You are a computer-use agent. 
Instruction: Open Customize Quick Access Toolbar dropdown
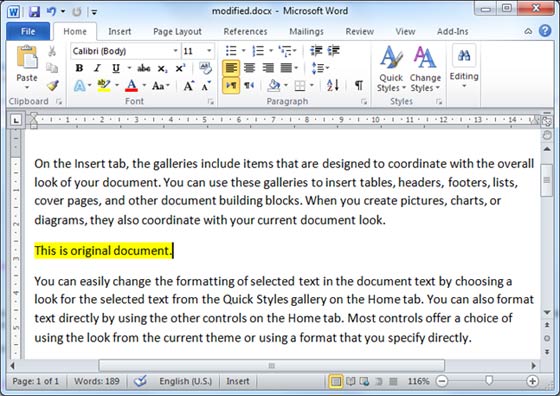[94, 12]
